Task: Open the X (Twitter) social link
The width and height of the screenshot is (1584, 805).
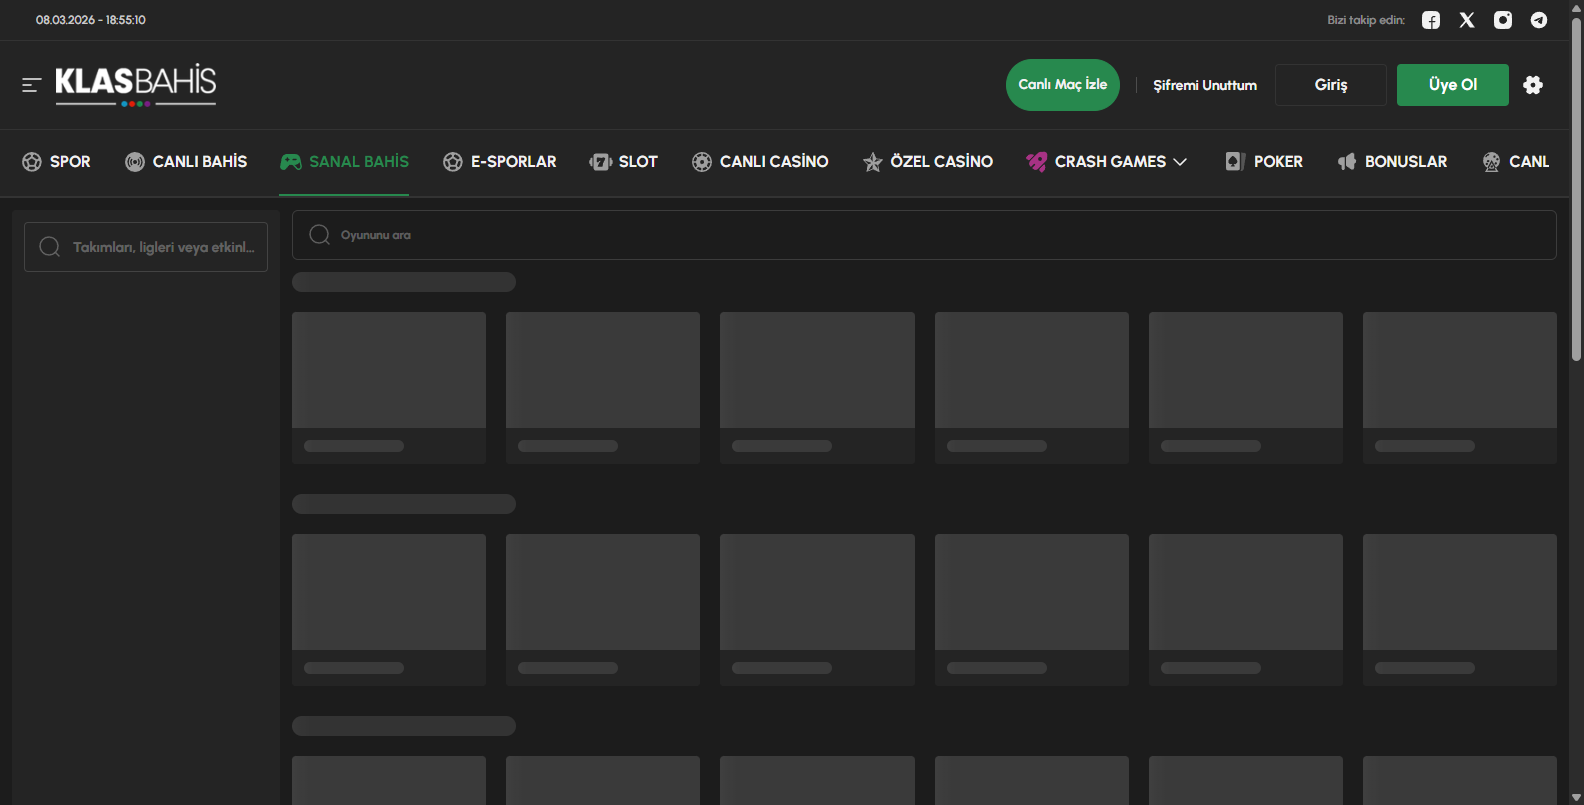Action: [1467, 20]
